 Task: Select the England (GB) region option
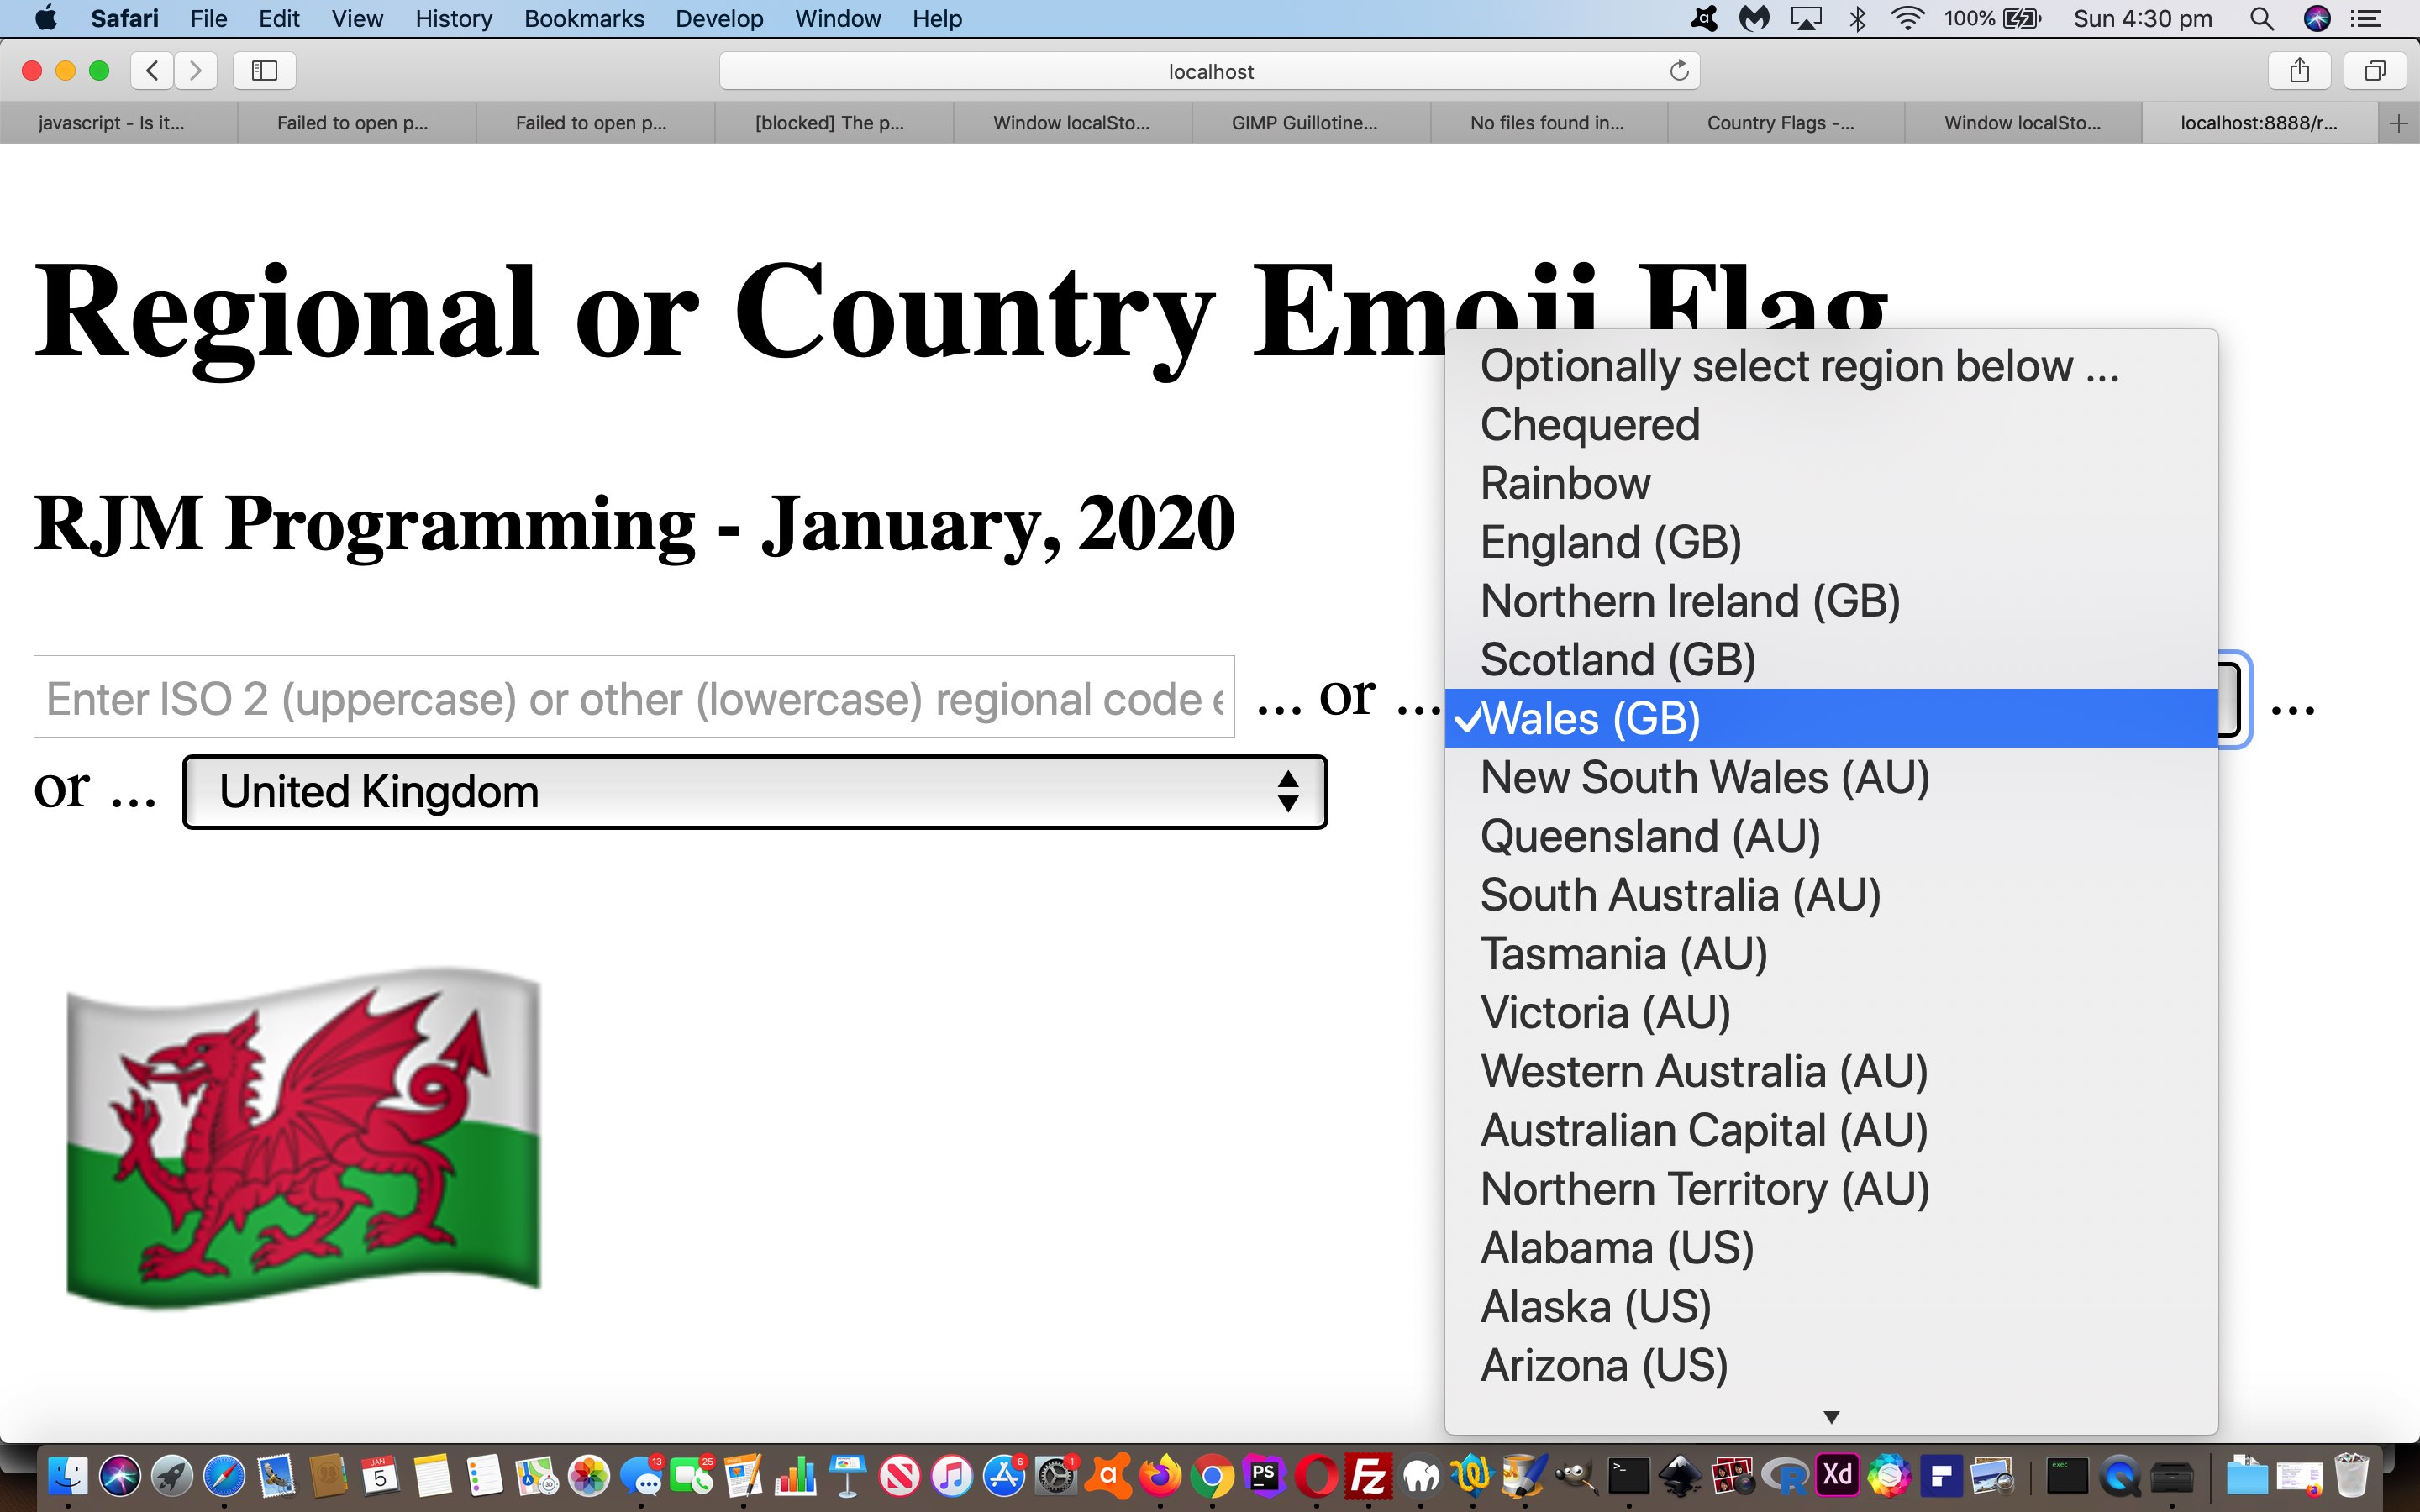(1608, 542)
